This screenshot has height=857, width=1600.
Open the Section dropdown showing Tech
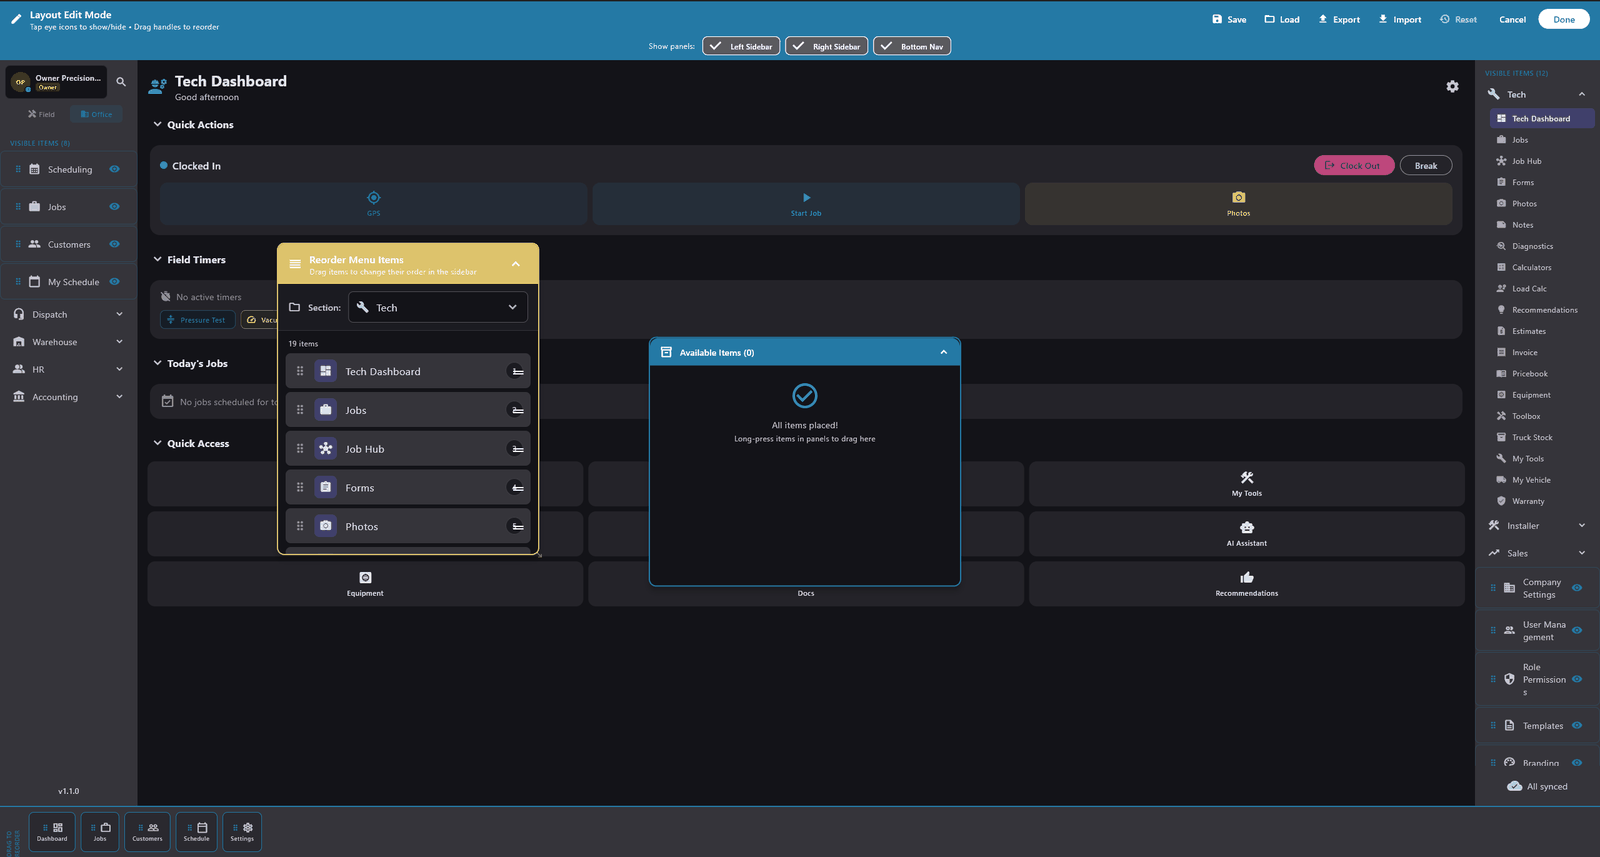pyautogui.click(x=438, y=307)
